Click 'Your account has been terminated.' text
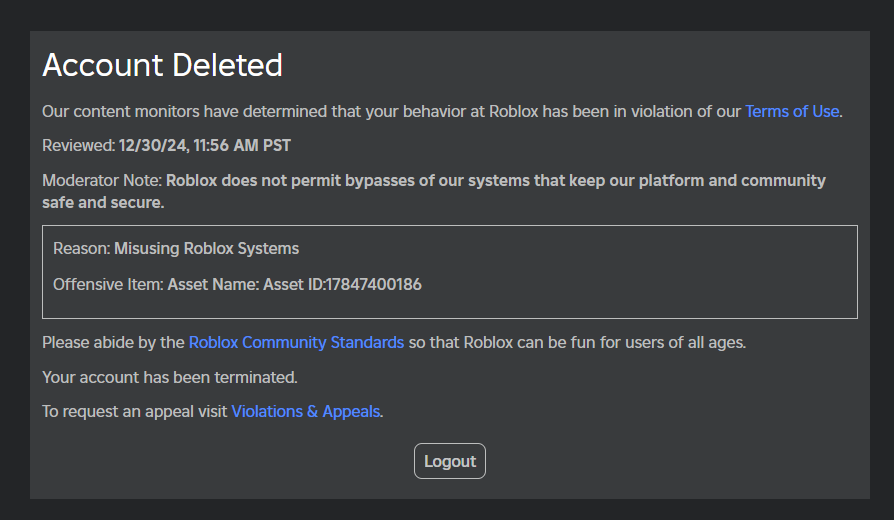 (x=170, y=377)
